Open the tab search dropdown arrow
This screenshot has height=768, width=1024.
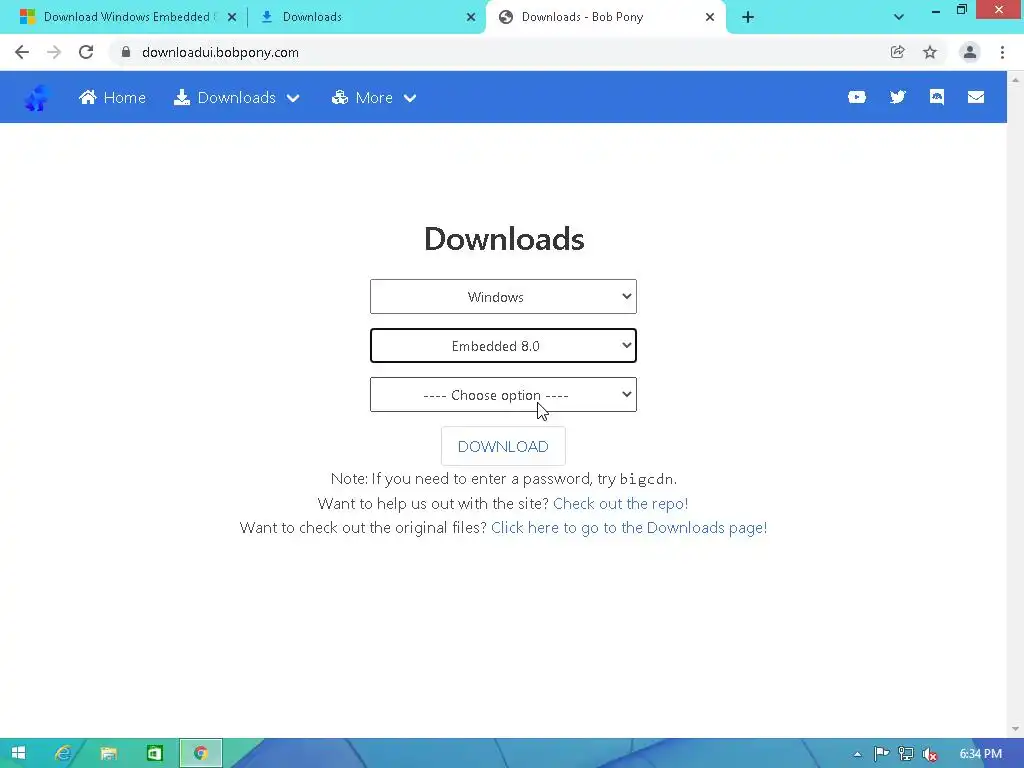tap(899, 17)
